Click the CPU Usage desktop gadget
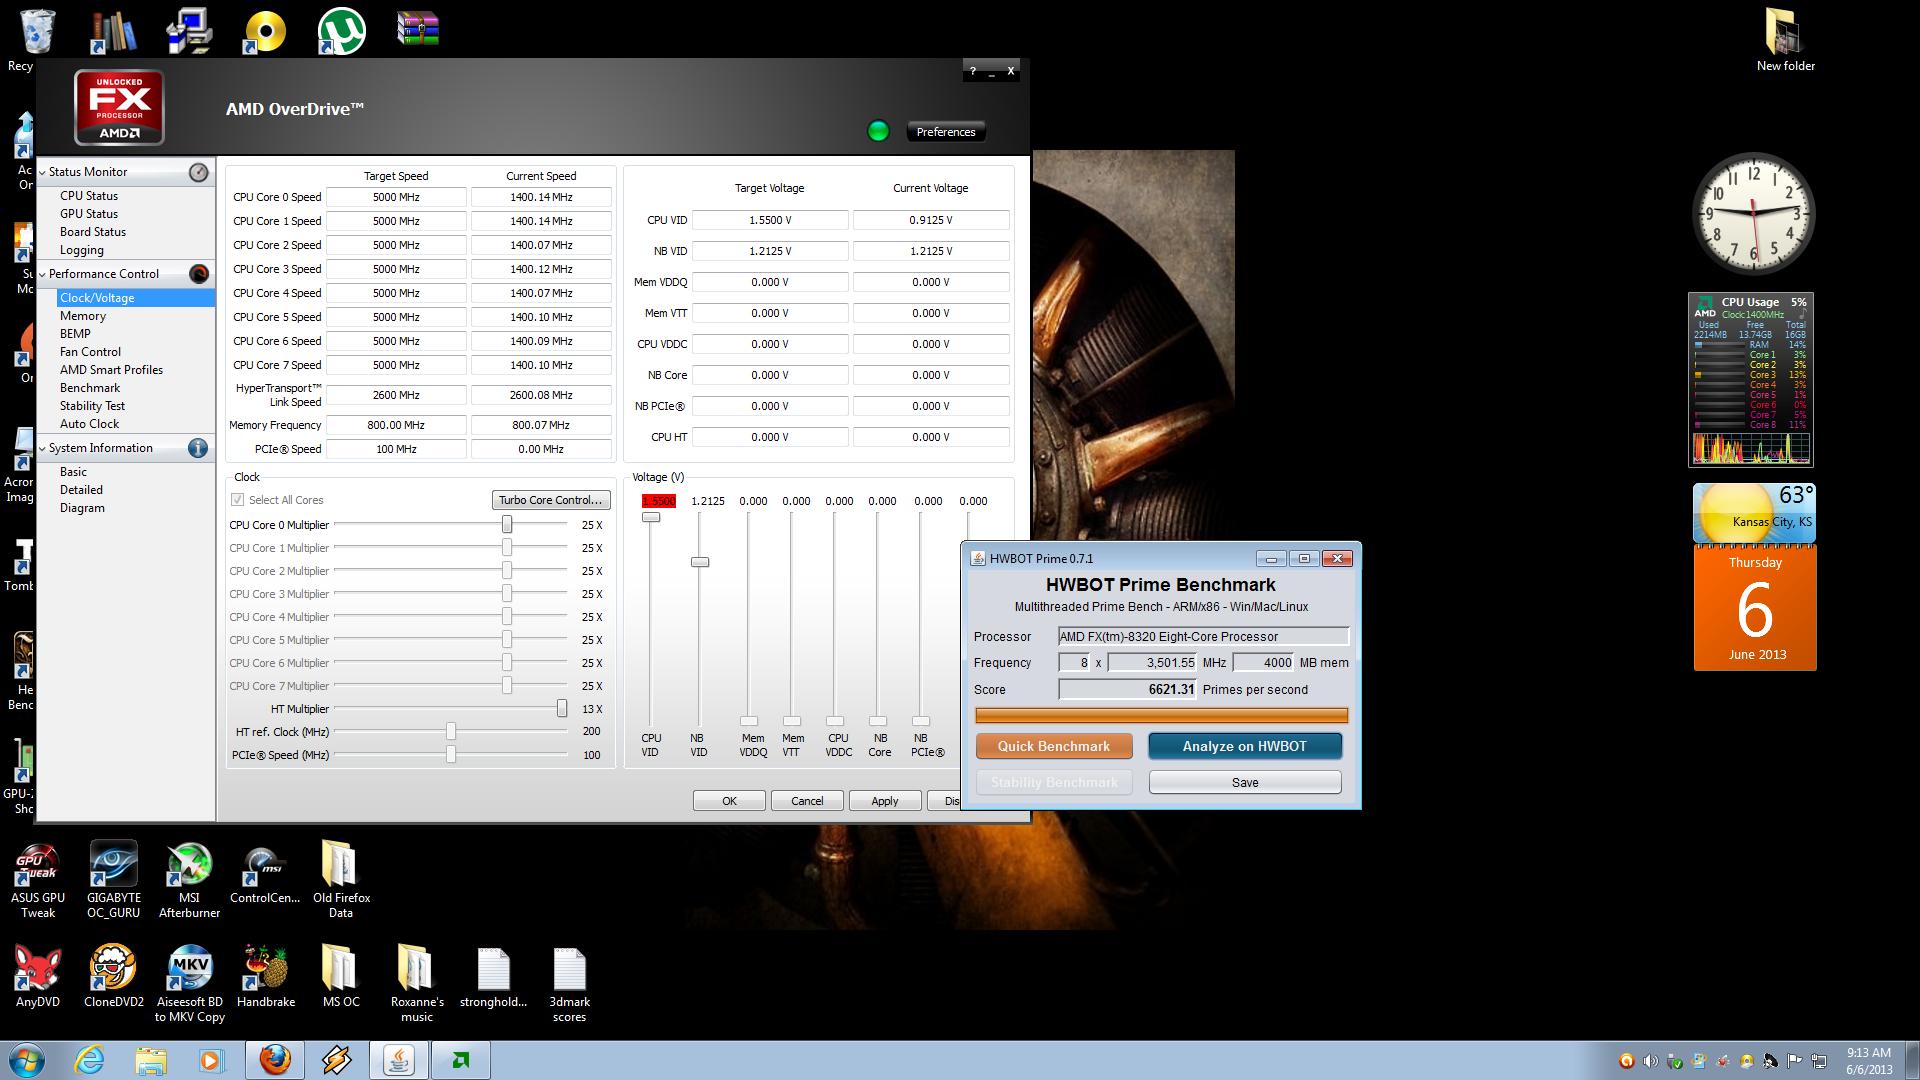The image size is (1920, 1080). pyautogui.click(x=1751, y=380)
